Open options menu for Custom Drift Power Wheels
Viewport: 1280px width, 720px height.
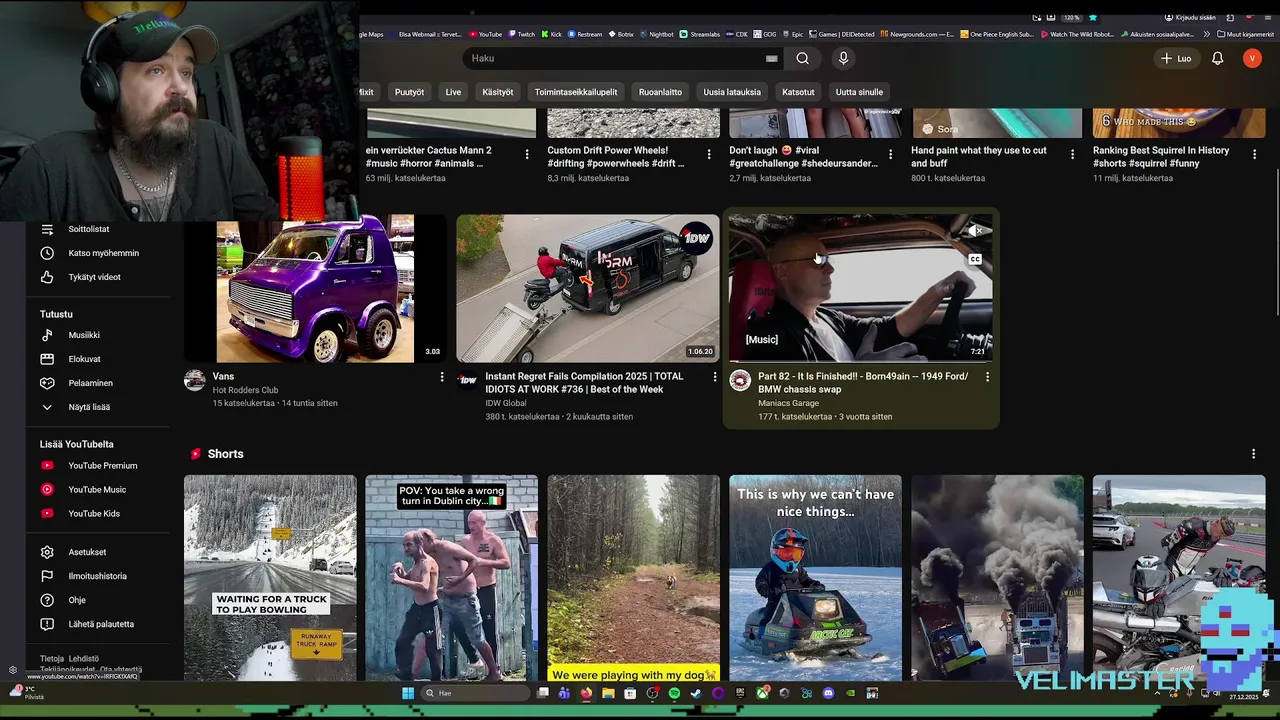coord(709,154)
